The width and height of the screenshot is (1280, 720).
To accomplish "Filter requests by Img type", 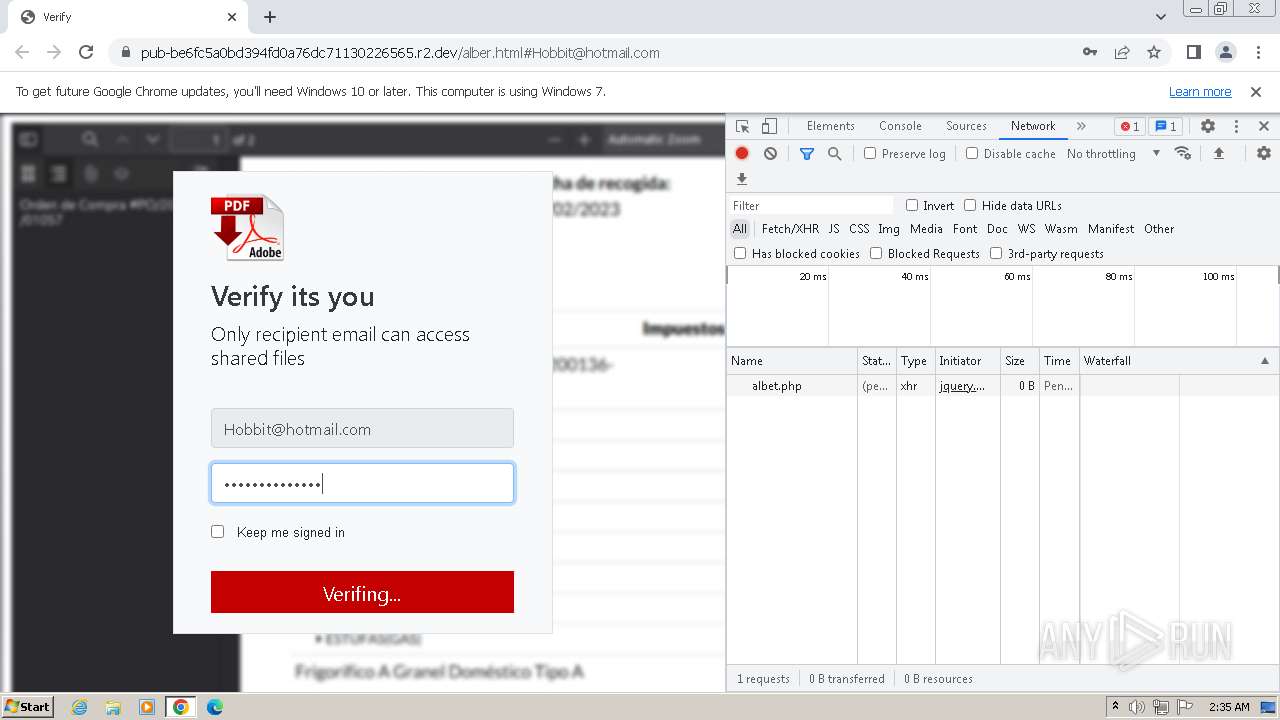I will (889, 229).
